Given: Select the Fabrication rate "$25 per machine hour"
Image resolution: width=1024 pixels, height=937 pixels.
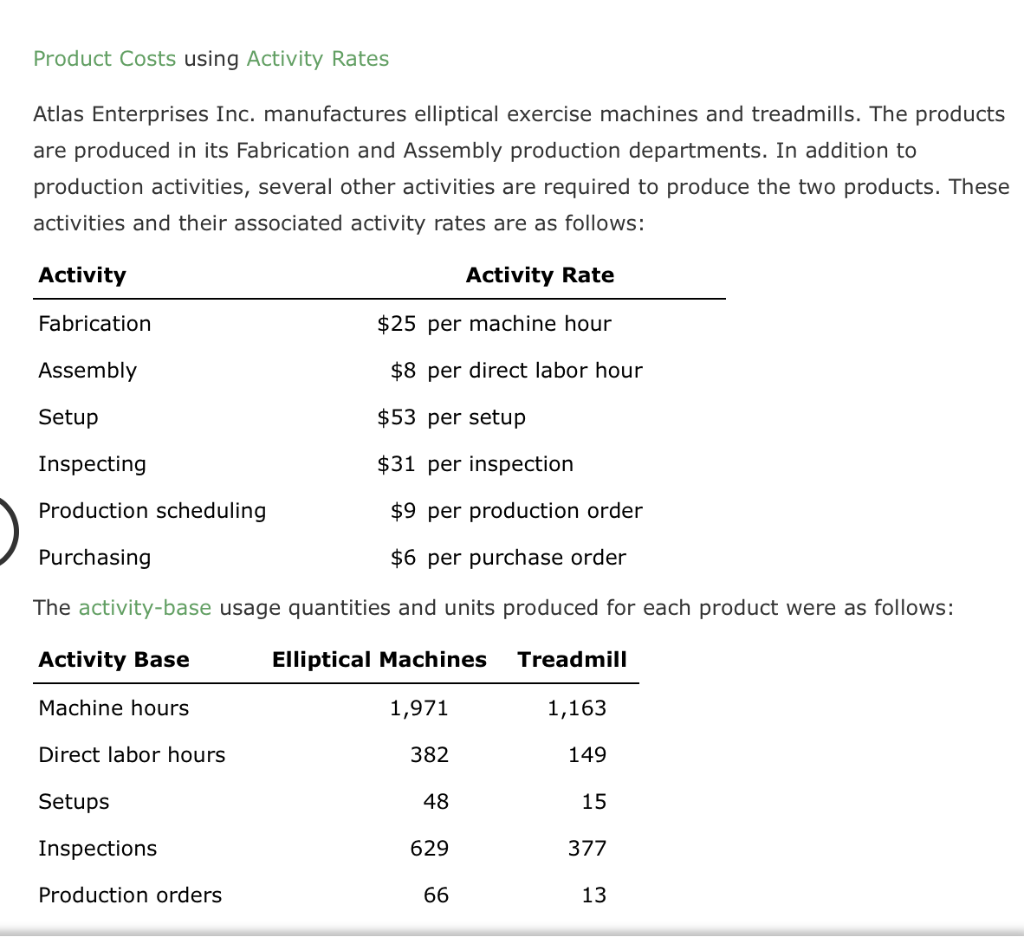Looking at the screenshot, I should pyautogui.click(x=493, y=324).
